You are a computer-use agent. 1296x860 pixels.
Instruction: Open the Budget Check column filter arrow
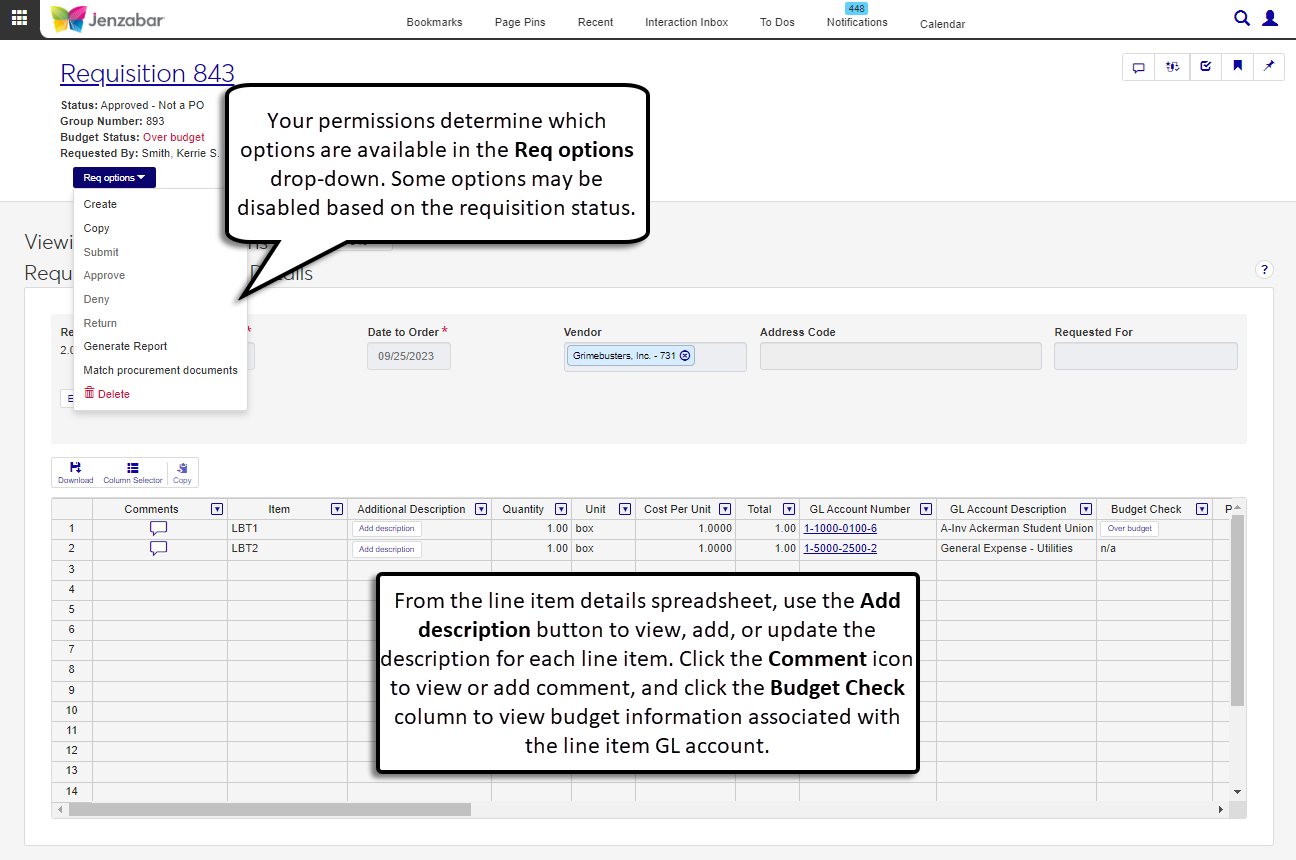(1202, 509)
